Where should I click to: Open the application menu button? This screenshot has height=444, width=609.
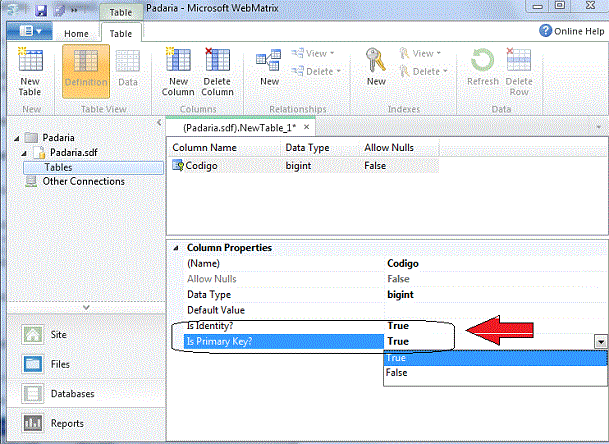point(30,31)
